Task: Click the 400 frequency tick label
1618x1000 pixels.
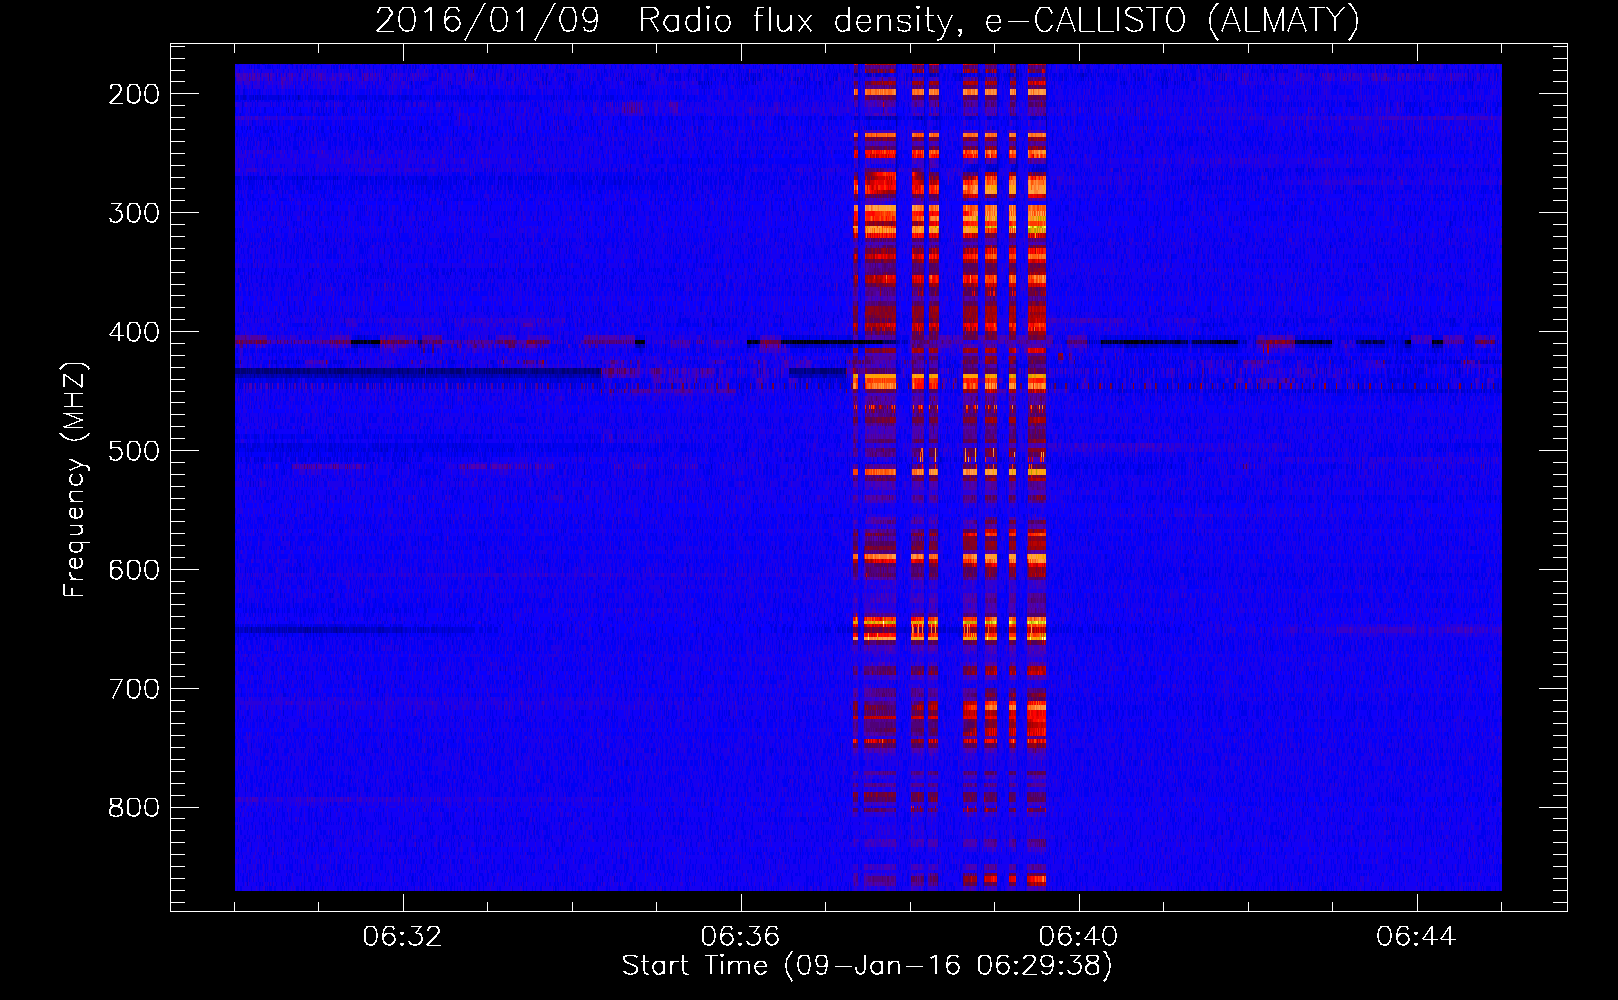Action: (134, 332)
